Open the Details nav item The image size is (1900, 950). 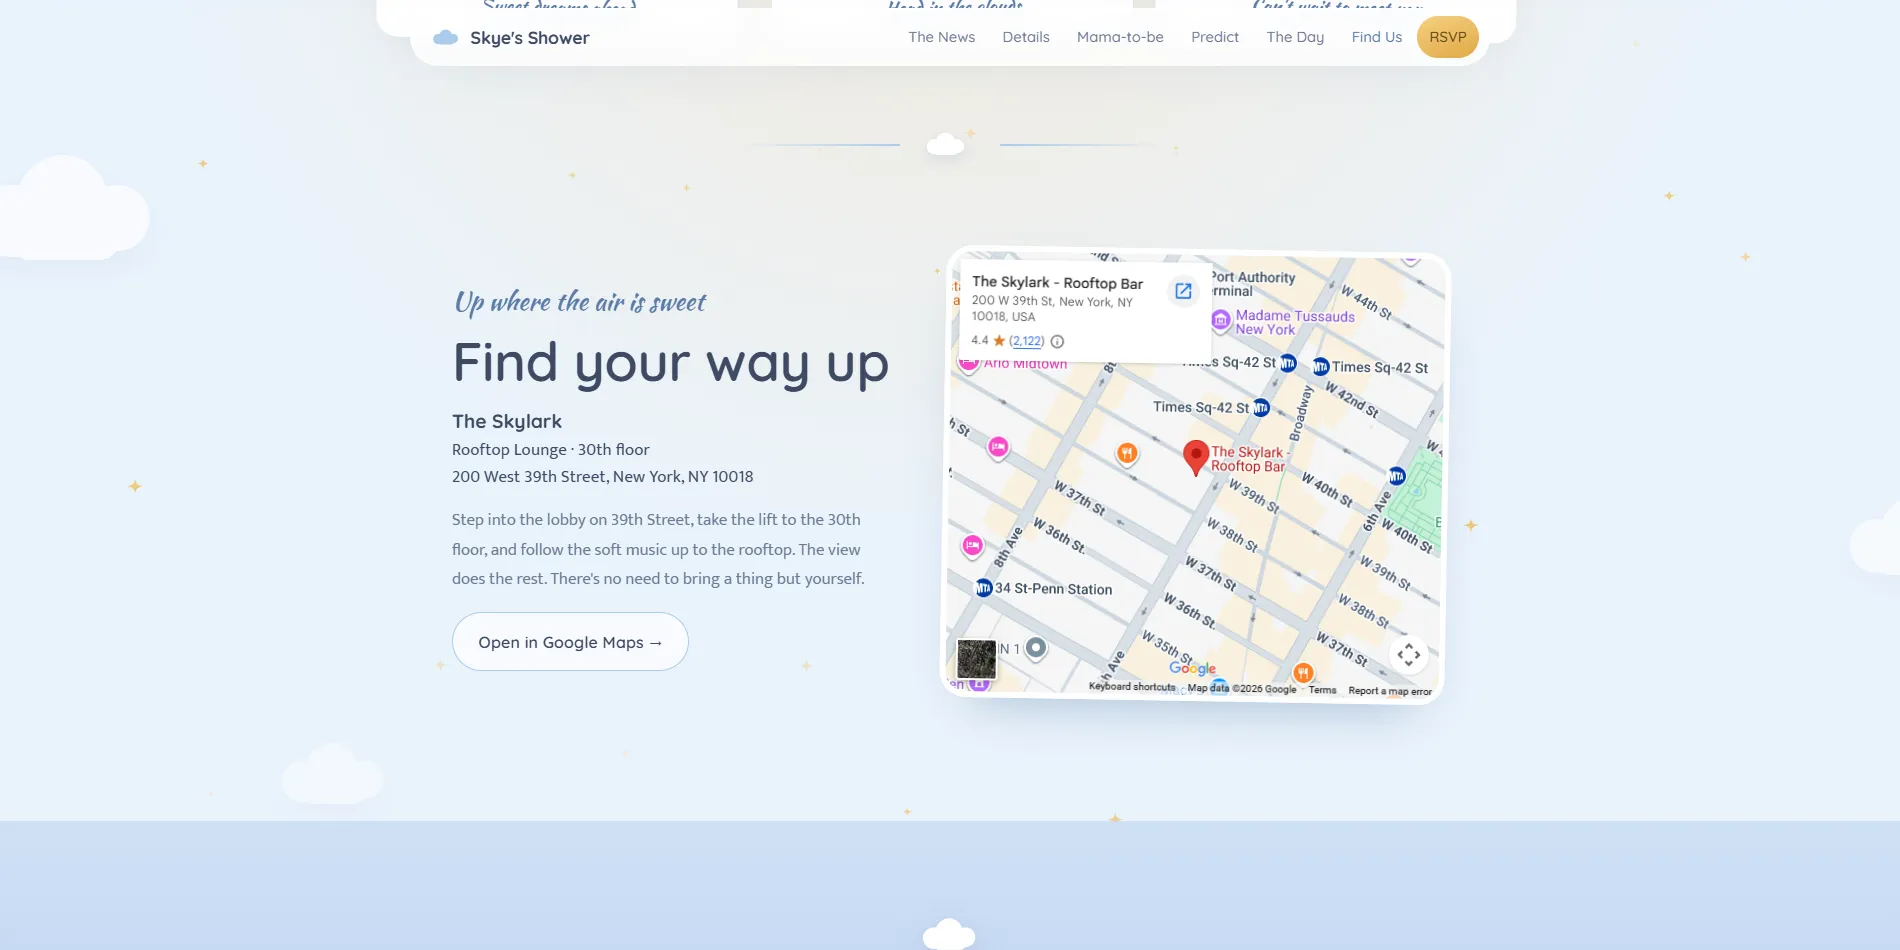coord(1026,37)
